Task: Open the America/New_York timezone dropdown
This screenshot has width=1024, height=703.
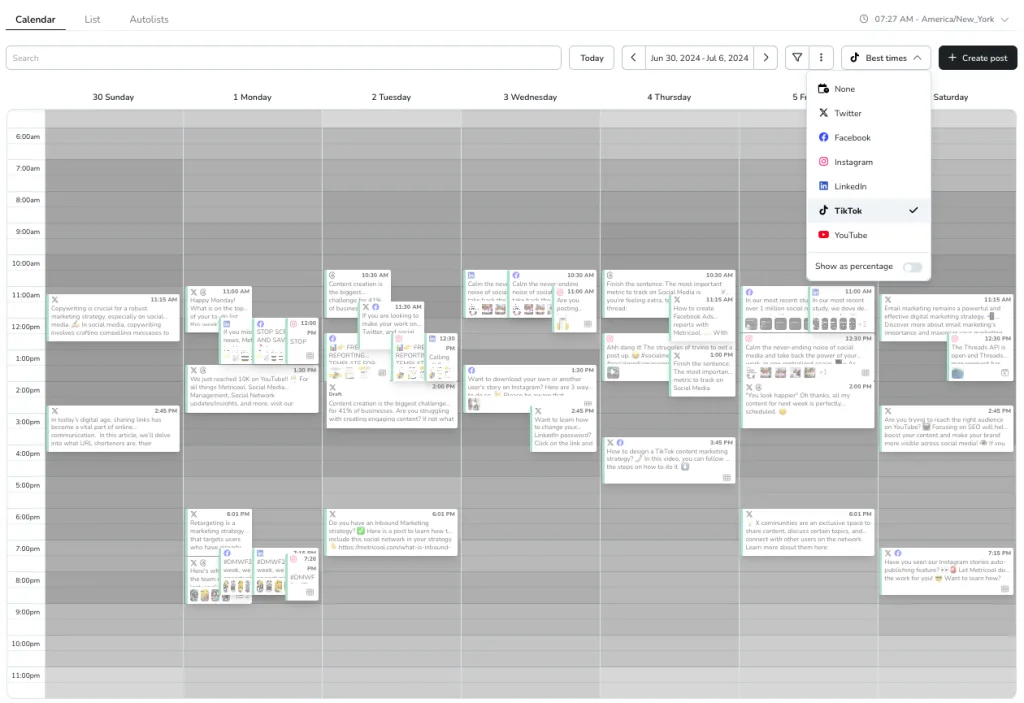Action: 933,19
